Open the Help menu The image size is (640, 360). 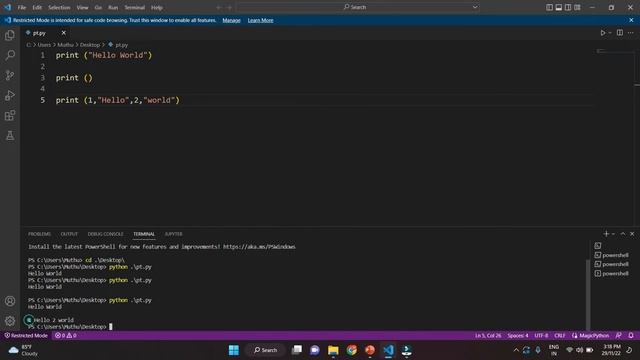coord(157,7)
